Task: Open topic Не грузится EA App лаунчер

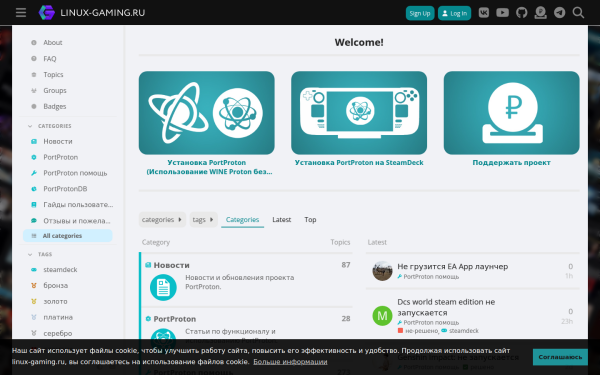Action: point(453,266)
